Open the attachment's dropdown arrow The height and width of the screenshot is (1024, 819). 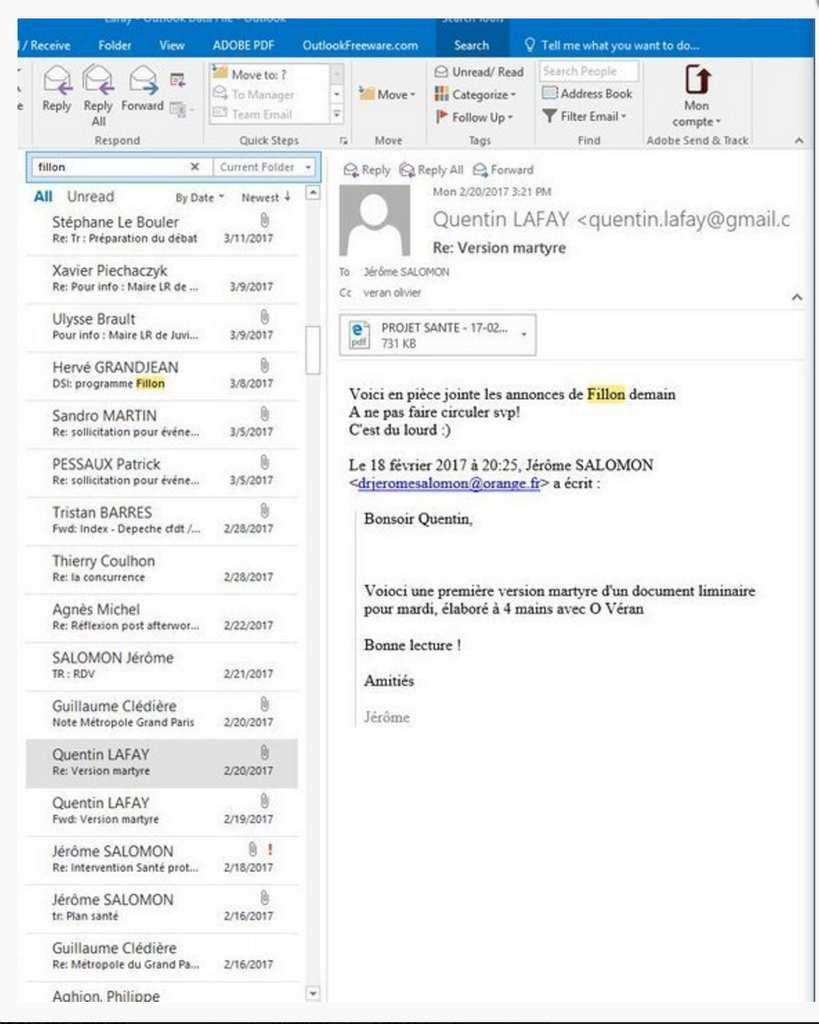[x=524, y=334]
